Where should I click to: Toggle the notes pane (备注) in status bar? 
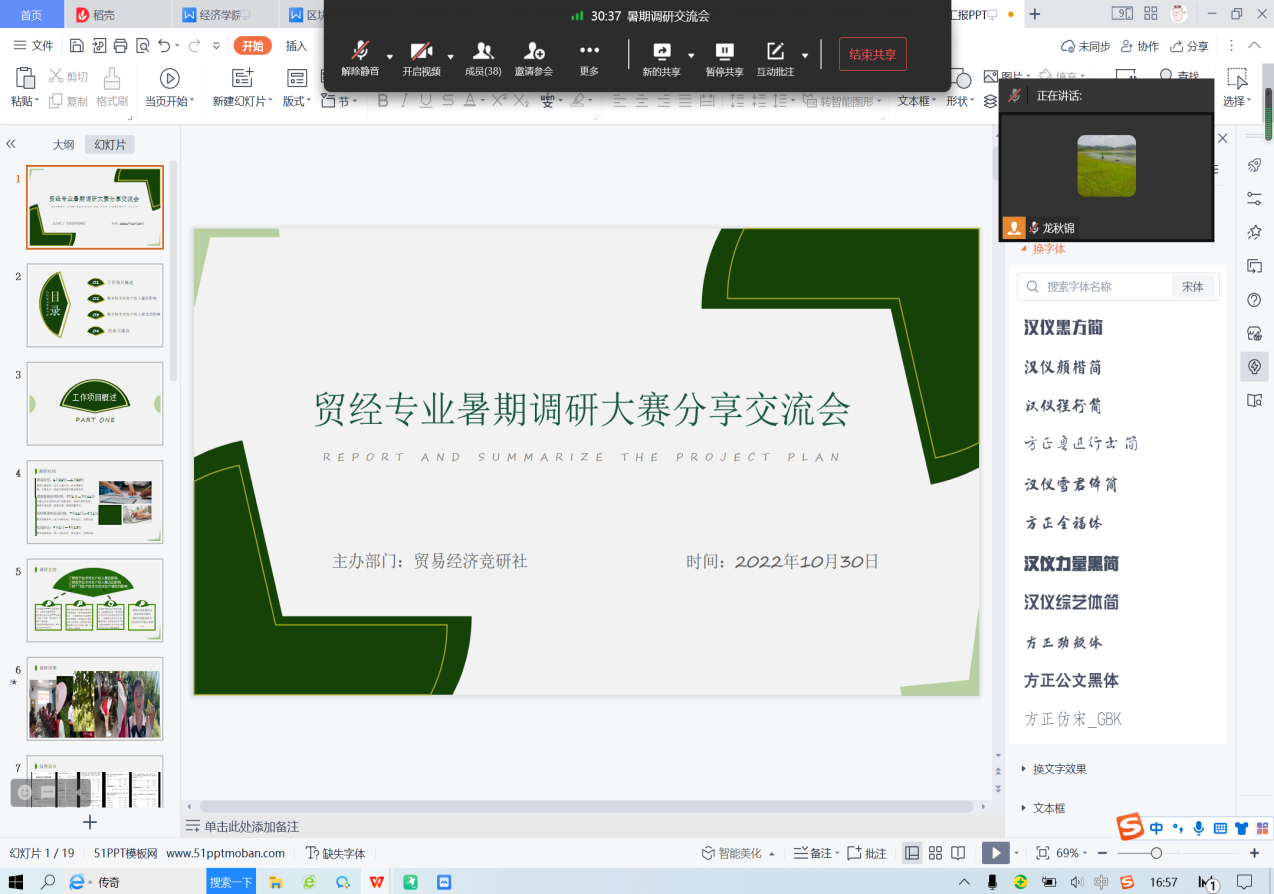pyautogui.click(x=812, y=853)
